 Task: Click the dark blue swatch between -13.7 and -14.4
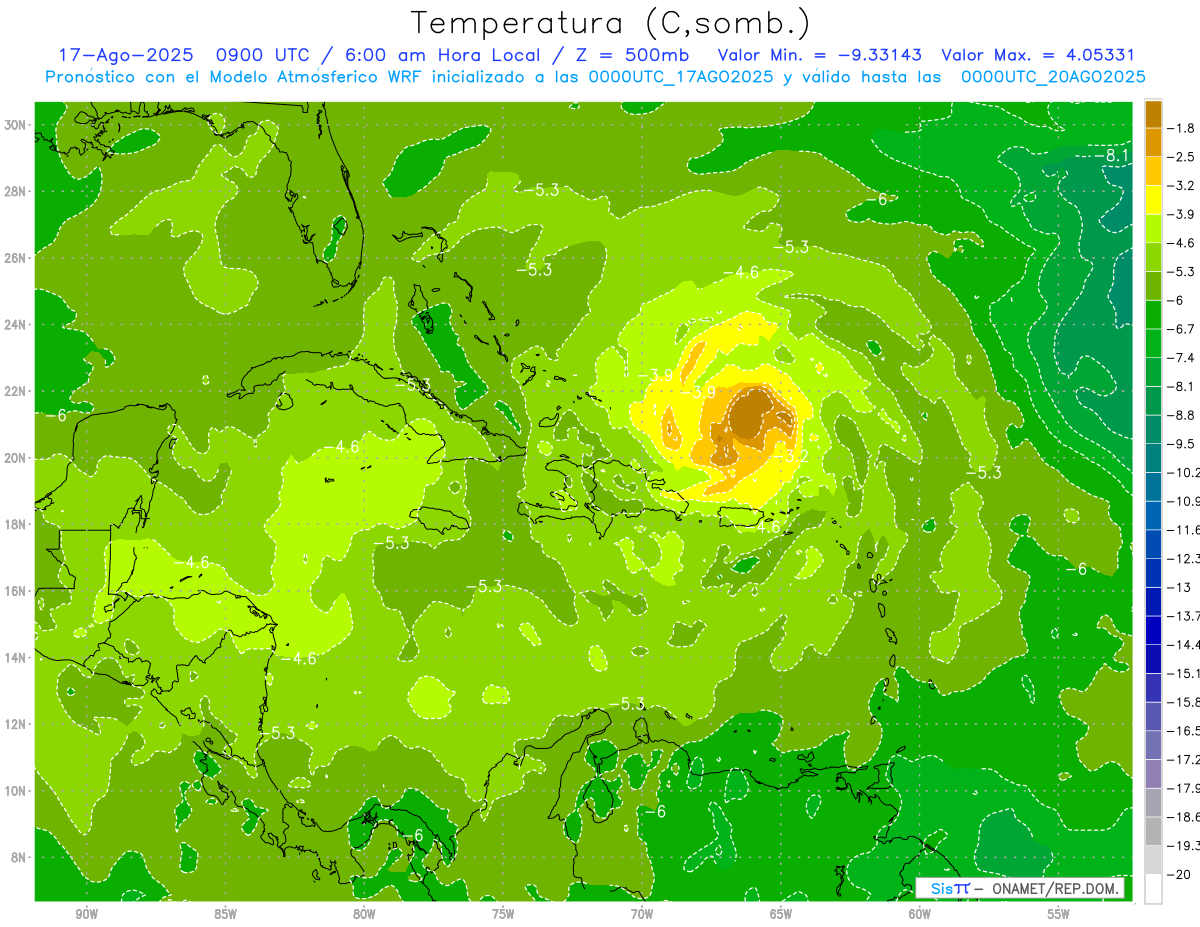click(x=1153, y=630)
